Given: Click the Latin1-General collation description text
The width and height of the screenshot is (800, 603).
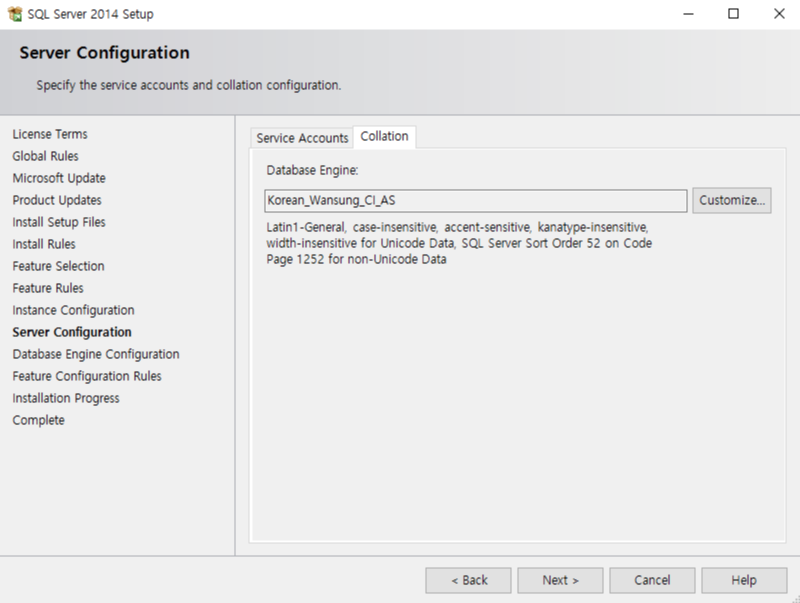Looking at the screenshot, I should (459, 243).
